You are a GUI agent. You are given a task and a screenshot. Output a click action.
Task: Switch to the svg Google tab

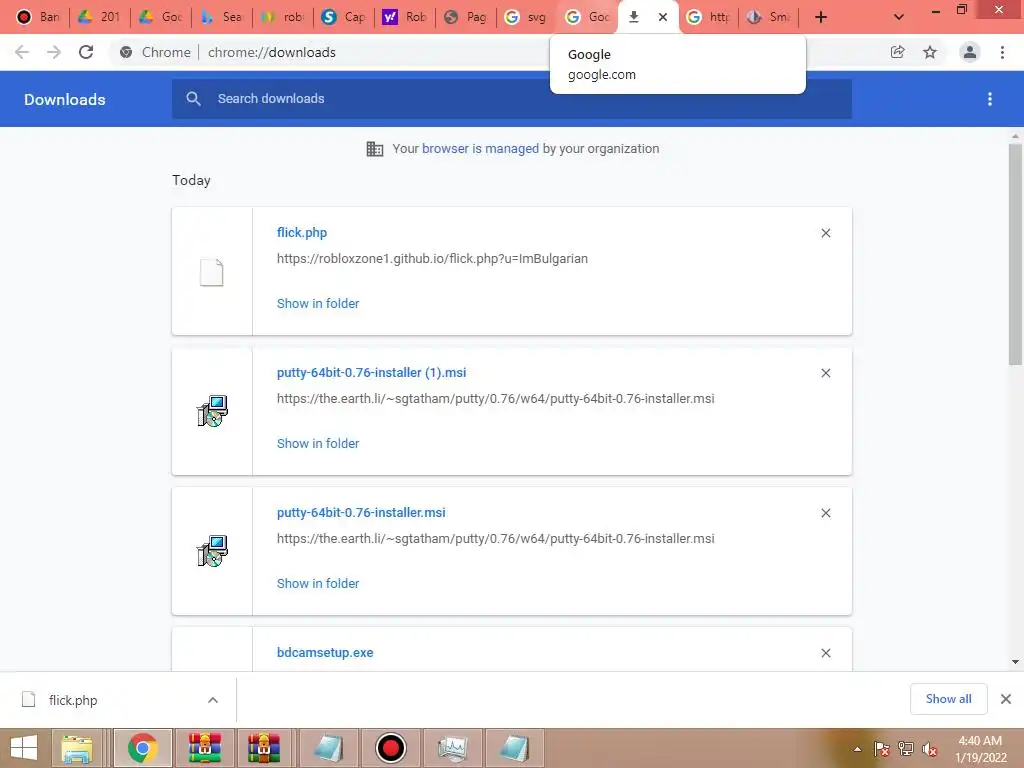pos(526,17)
